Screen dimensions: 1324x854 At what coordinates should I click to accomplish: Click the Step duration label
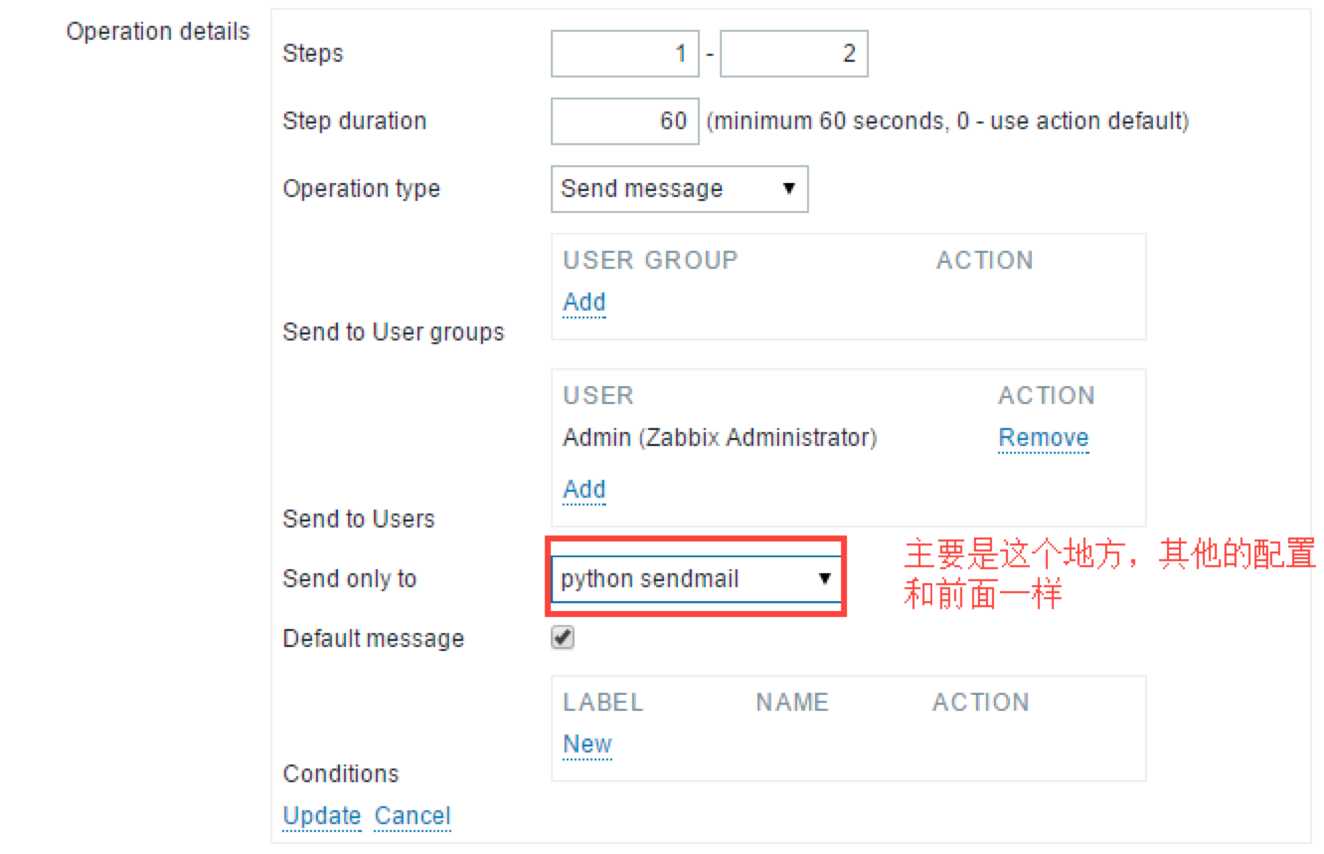354,122
